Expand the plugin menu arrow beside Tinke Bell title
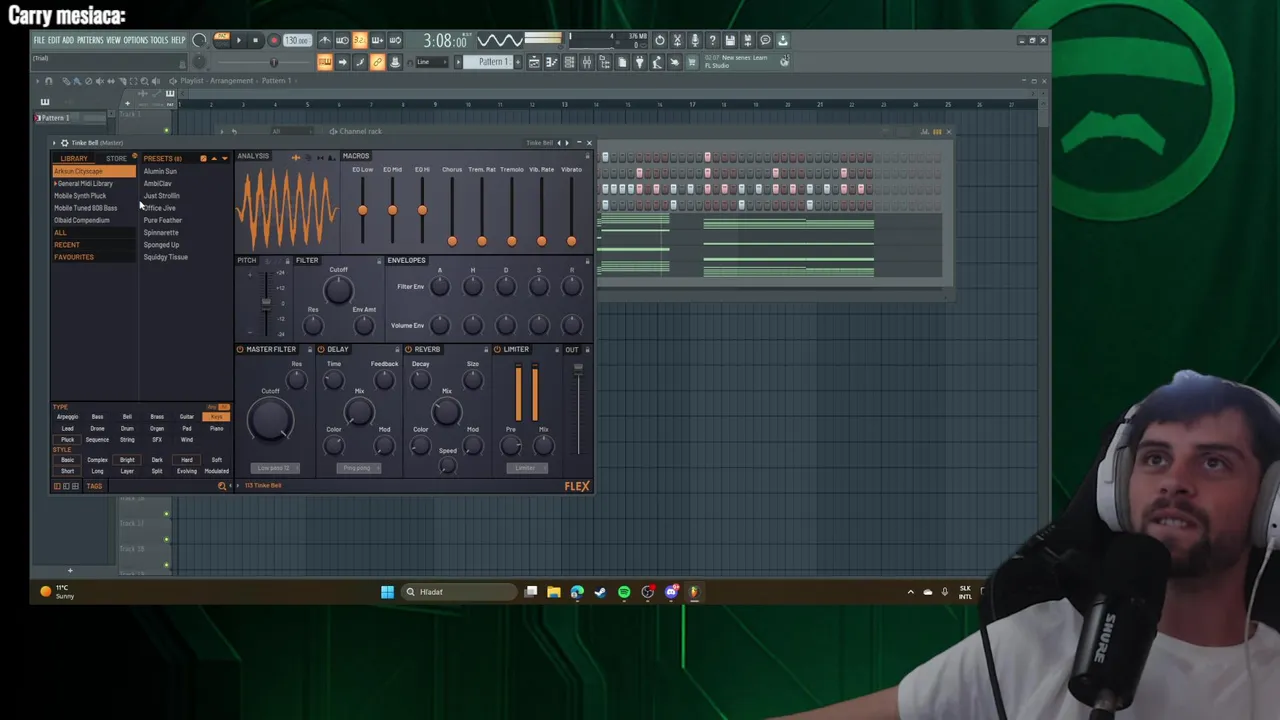Image resolution: width=1280 pixels, height=720 pixels. (54, 143)
